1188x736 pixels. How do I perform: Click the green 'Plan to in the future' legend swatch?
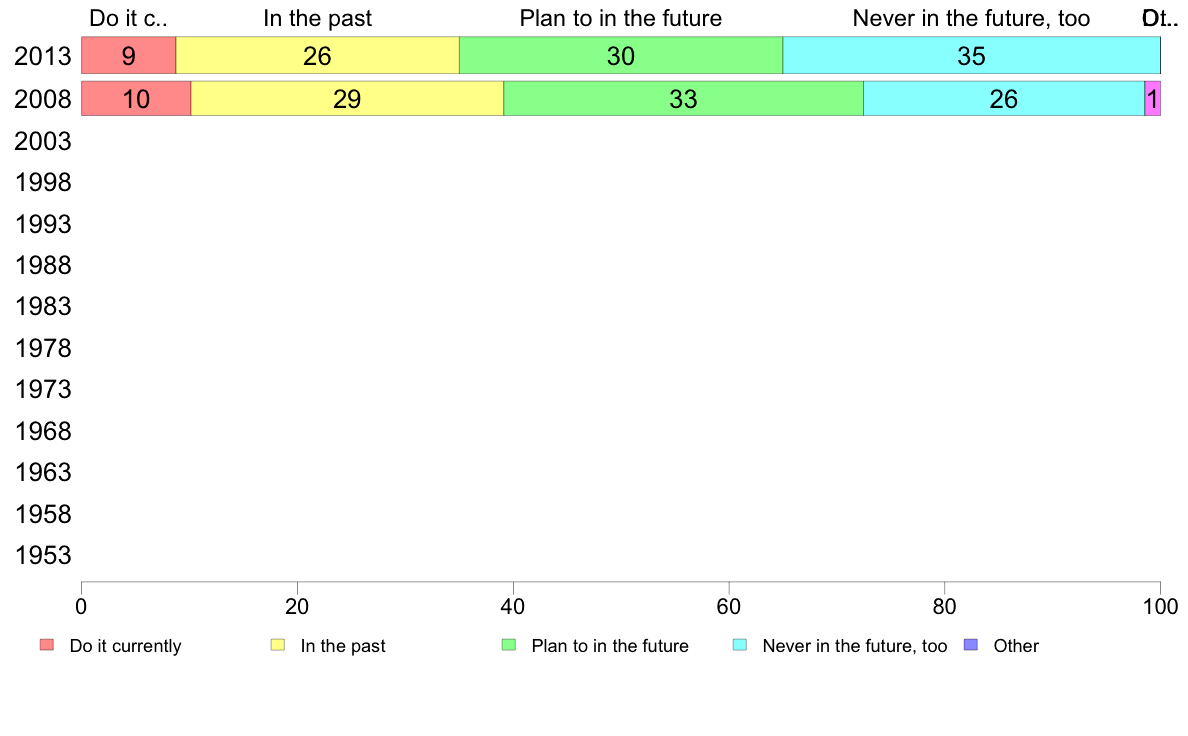(509, 645)
